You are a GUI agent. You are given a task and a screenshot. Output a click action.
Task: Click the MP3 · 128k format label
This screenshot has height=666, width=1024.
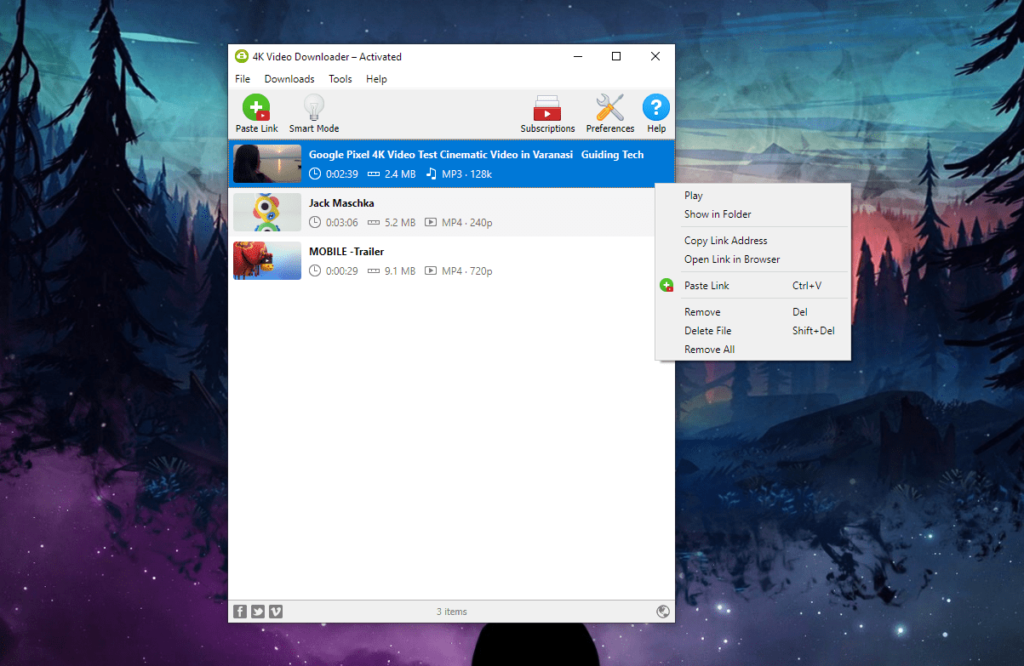pyautogui.click(x=466, y=174)
